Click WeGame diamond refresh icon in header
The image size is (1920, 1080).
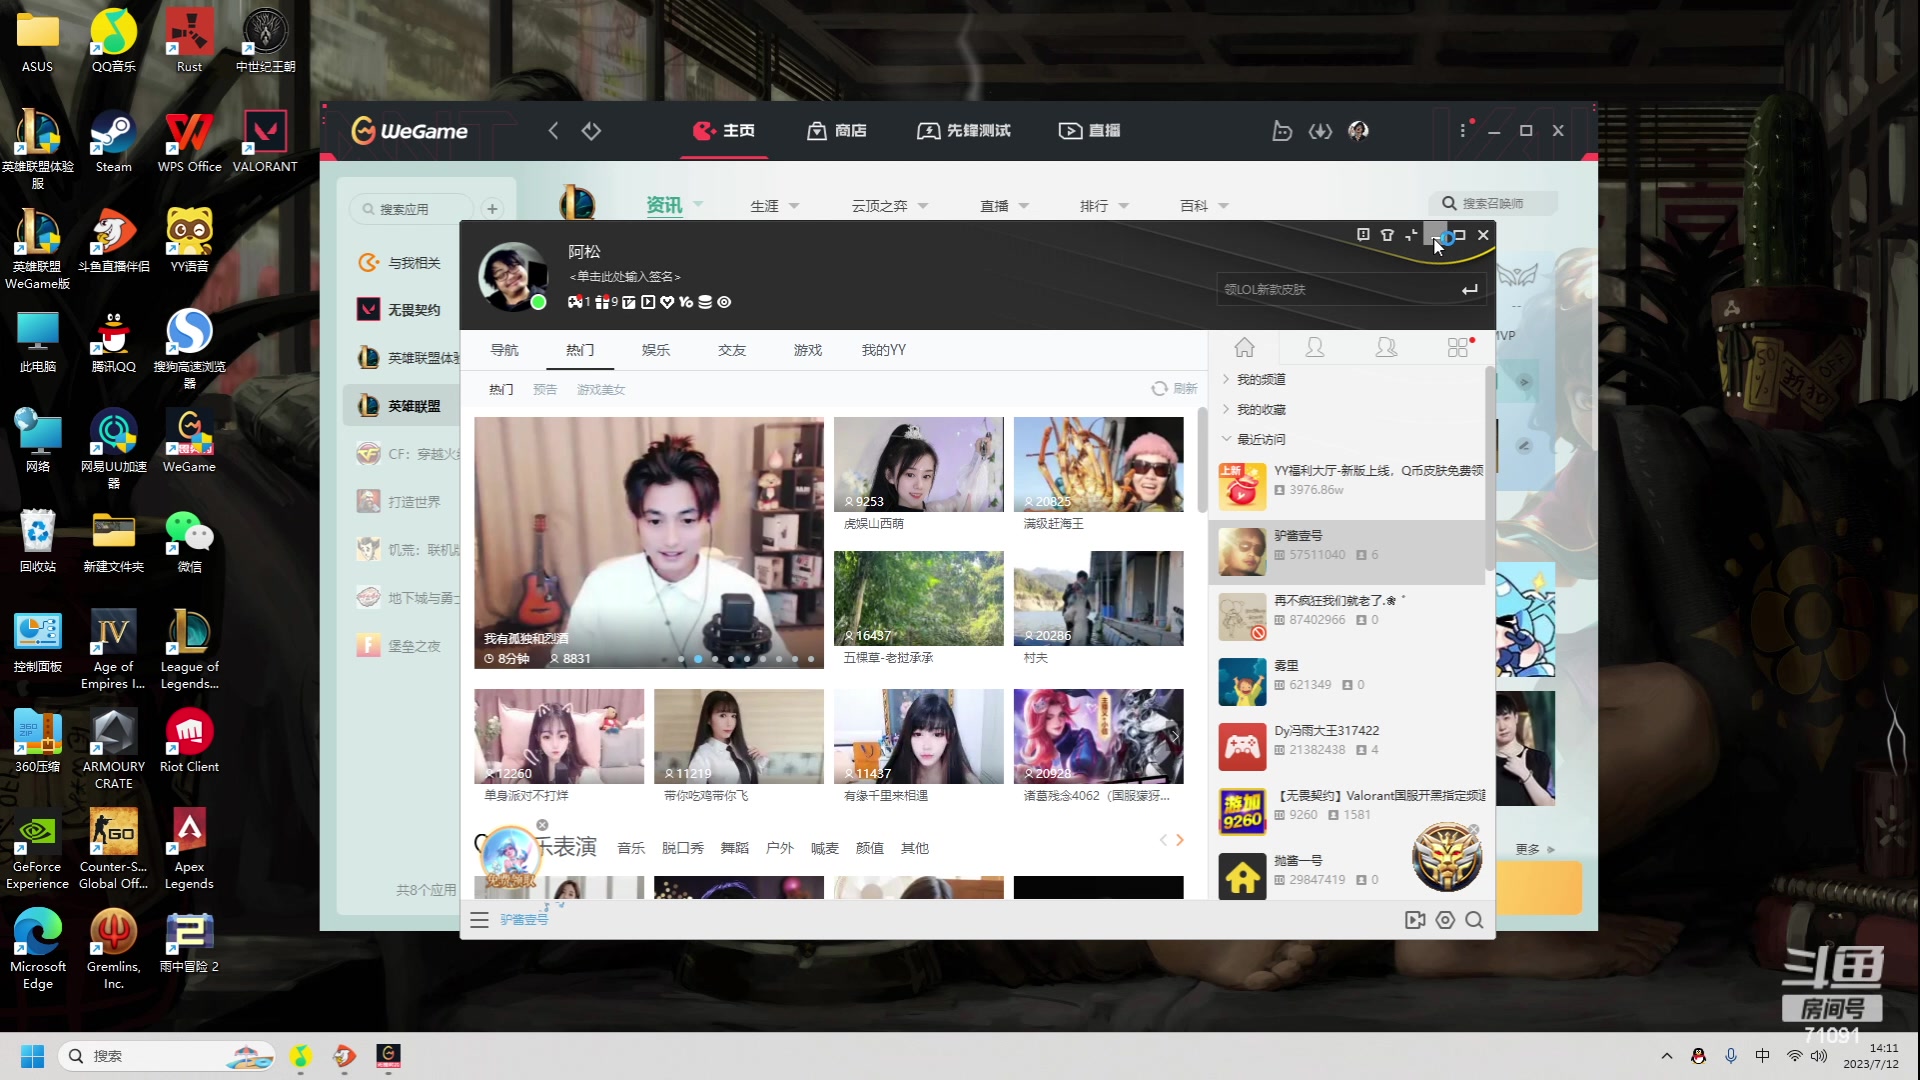click(591, 131)
